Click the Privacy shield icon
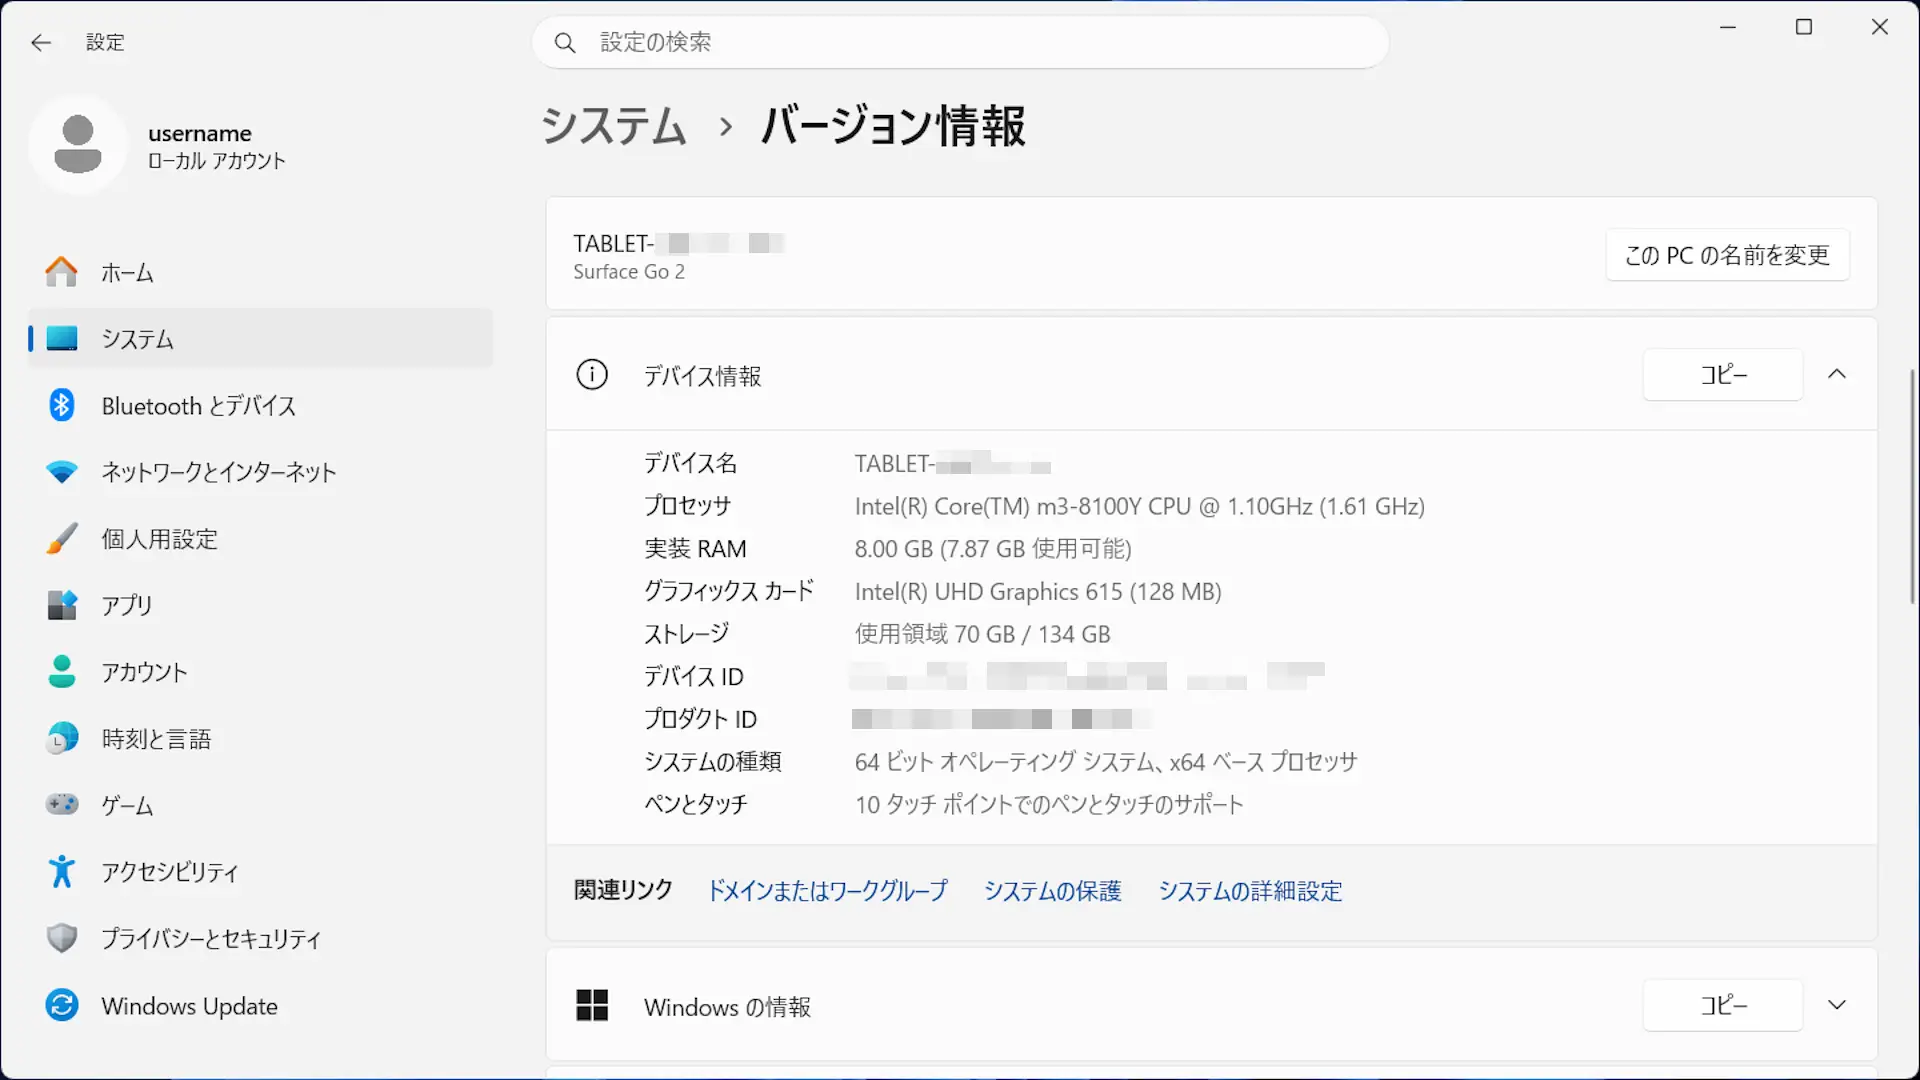The width and height of the screenshot is (1920, 1080). (x=62, y=938)
